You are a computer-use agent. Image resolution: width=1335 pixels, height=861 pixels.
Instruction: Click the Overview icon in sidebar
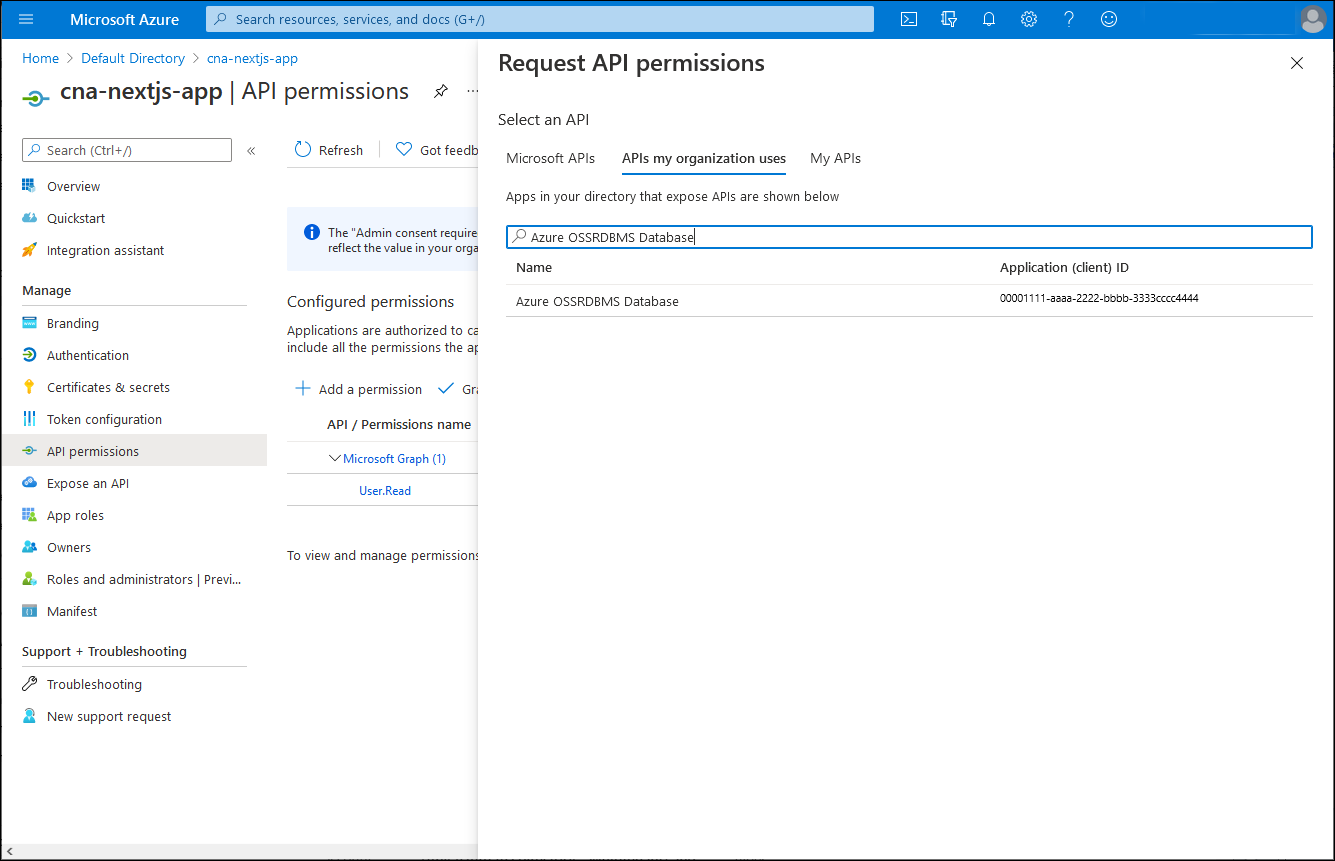point(29,186)
